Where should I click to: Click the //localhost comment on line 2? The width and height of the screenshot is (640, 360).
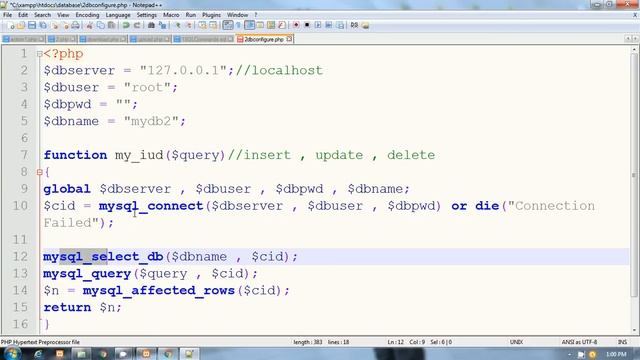click(279, 70)
